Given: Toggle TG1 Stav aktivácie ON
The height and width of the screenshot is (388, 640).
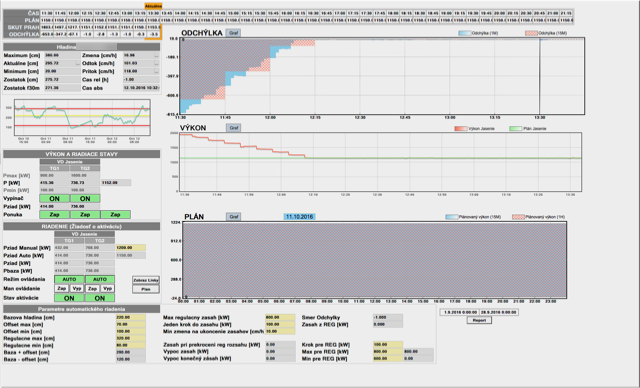Looking at the screenshot, I should click(x=69, y=298).
